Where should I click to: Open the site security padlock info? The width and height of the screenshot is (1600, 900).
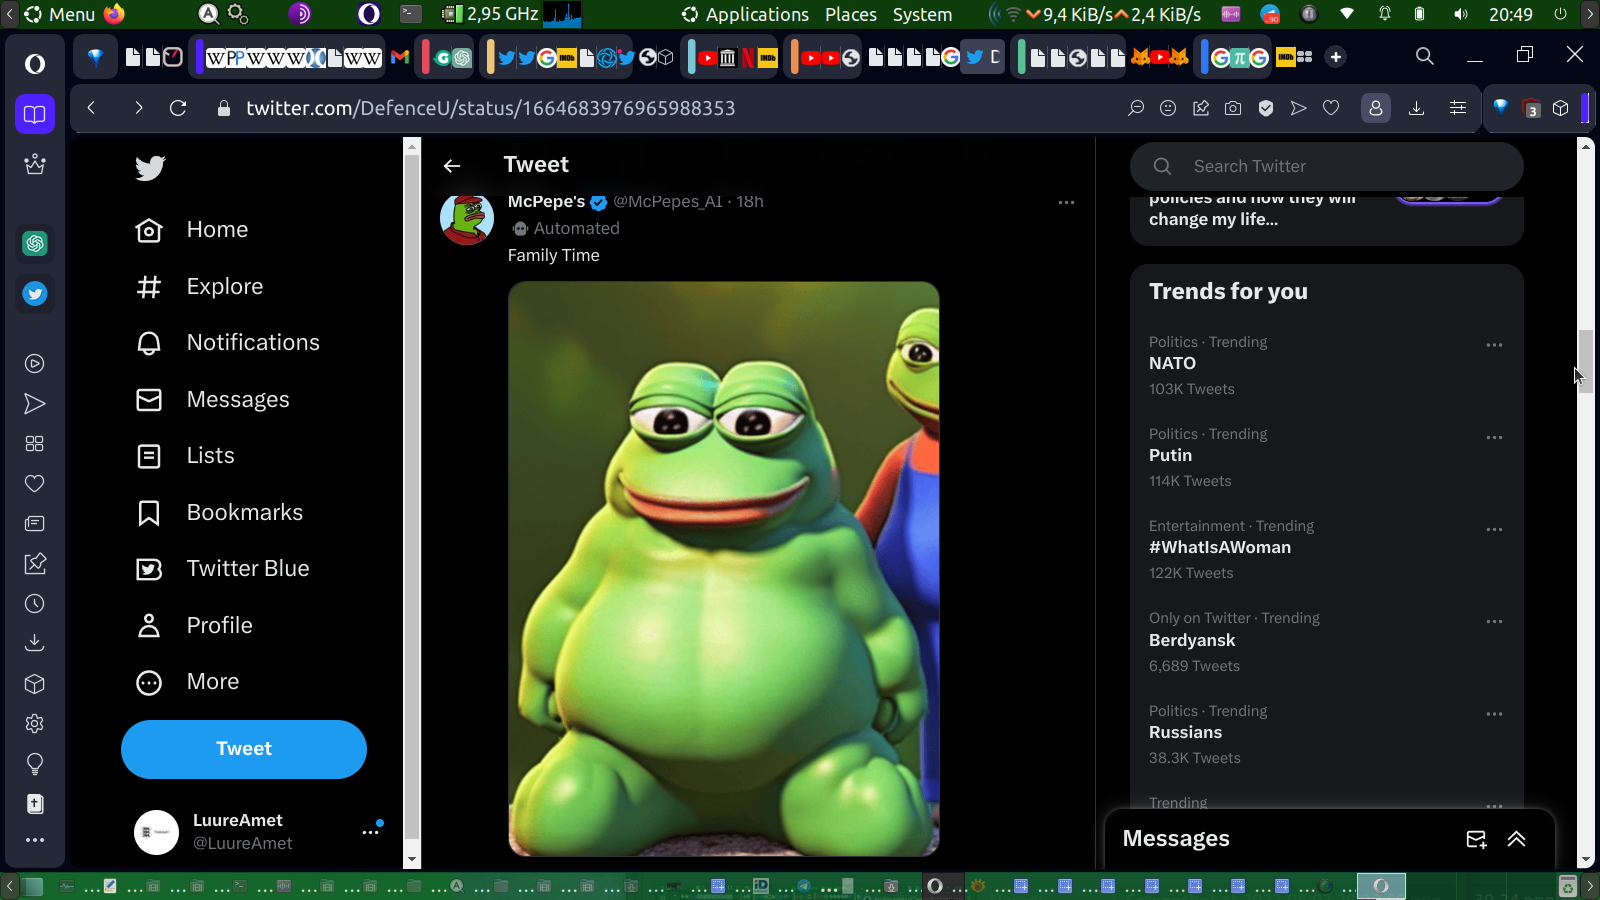(x=224, y=108)
